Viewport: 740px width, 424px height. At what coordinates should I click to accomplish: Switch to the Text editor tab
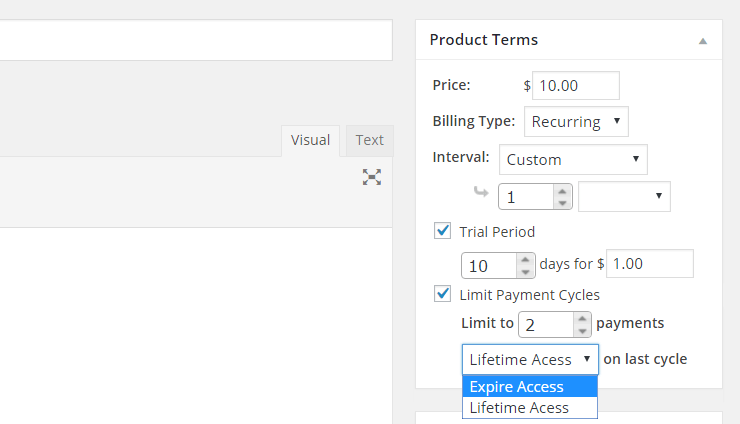click(x=370, y=140)
